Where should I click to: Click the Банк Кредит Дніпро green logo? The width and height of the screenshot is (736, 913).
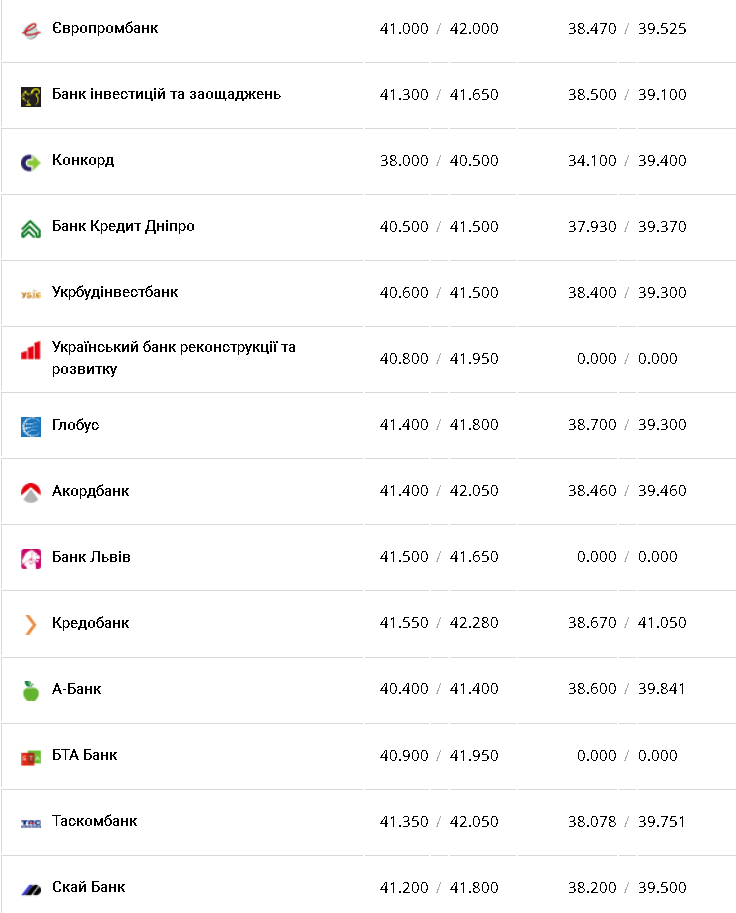pos(31,228)
